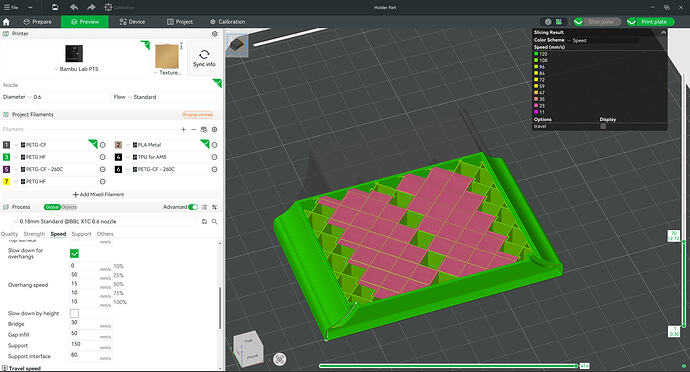Open the filament settings gear icon
Image resolution: width=690 pixels, height=372 pixels.
(215, 129)
